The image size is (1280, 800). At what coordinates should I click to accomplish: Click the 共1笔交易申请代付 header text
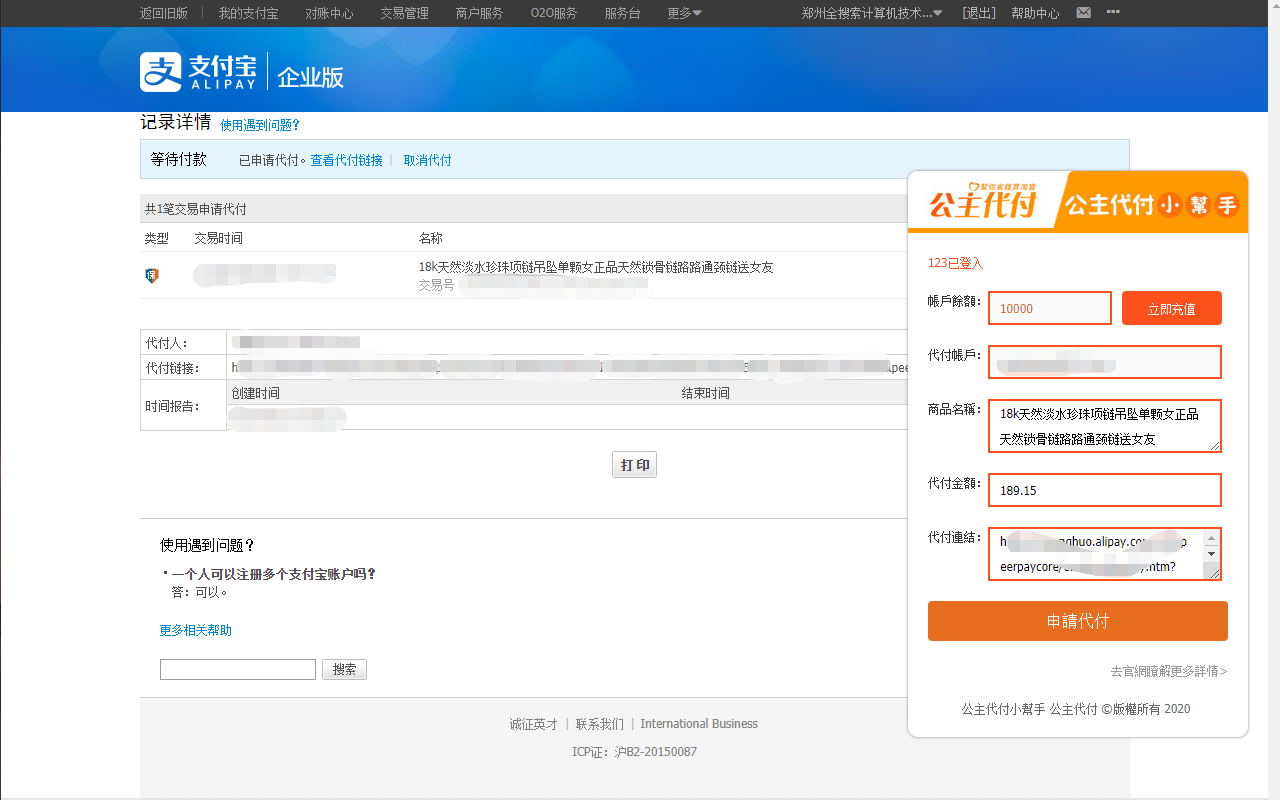pos(196,209)
